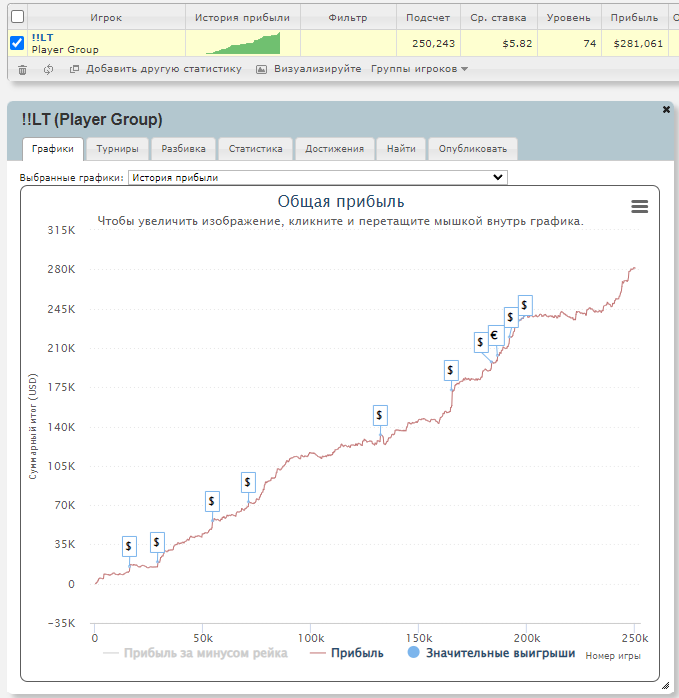Sort by the Подсчет column header
This screenshot has height=698, width=679.
tap(428, 18)
